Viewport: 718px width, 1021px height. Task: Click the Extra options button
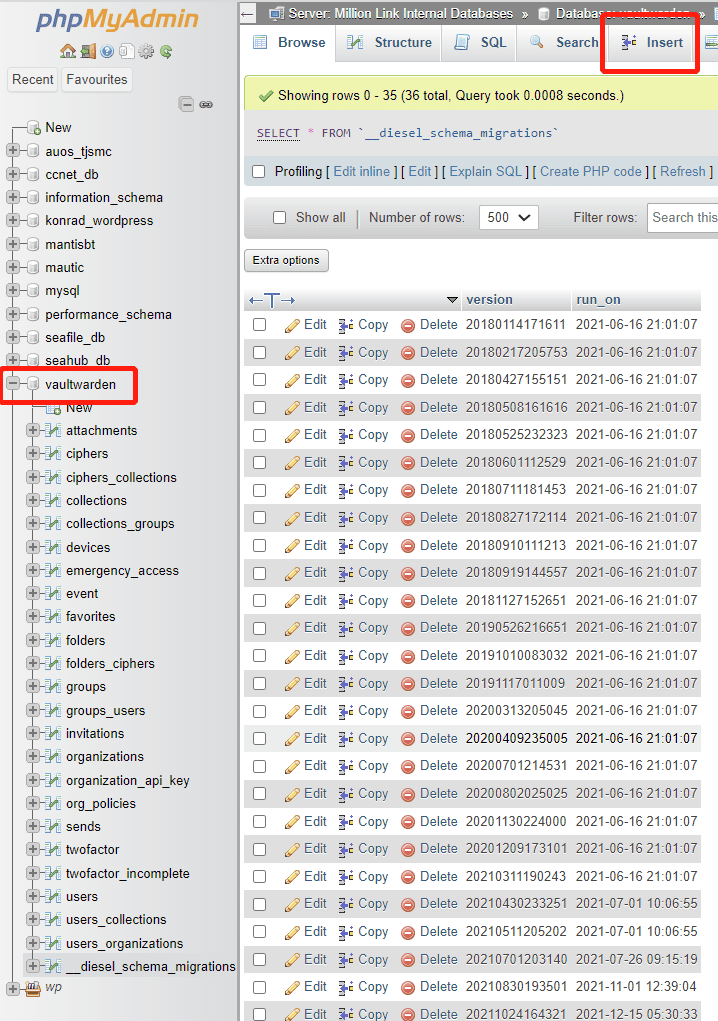click(286, 260)
